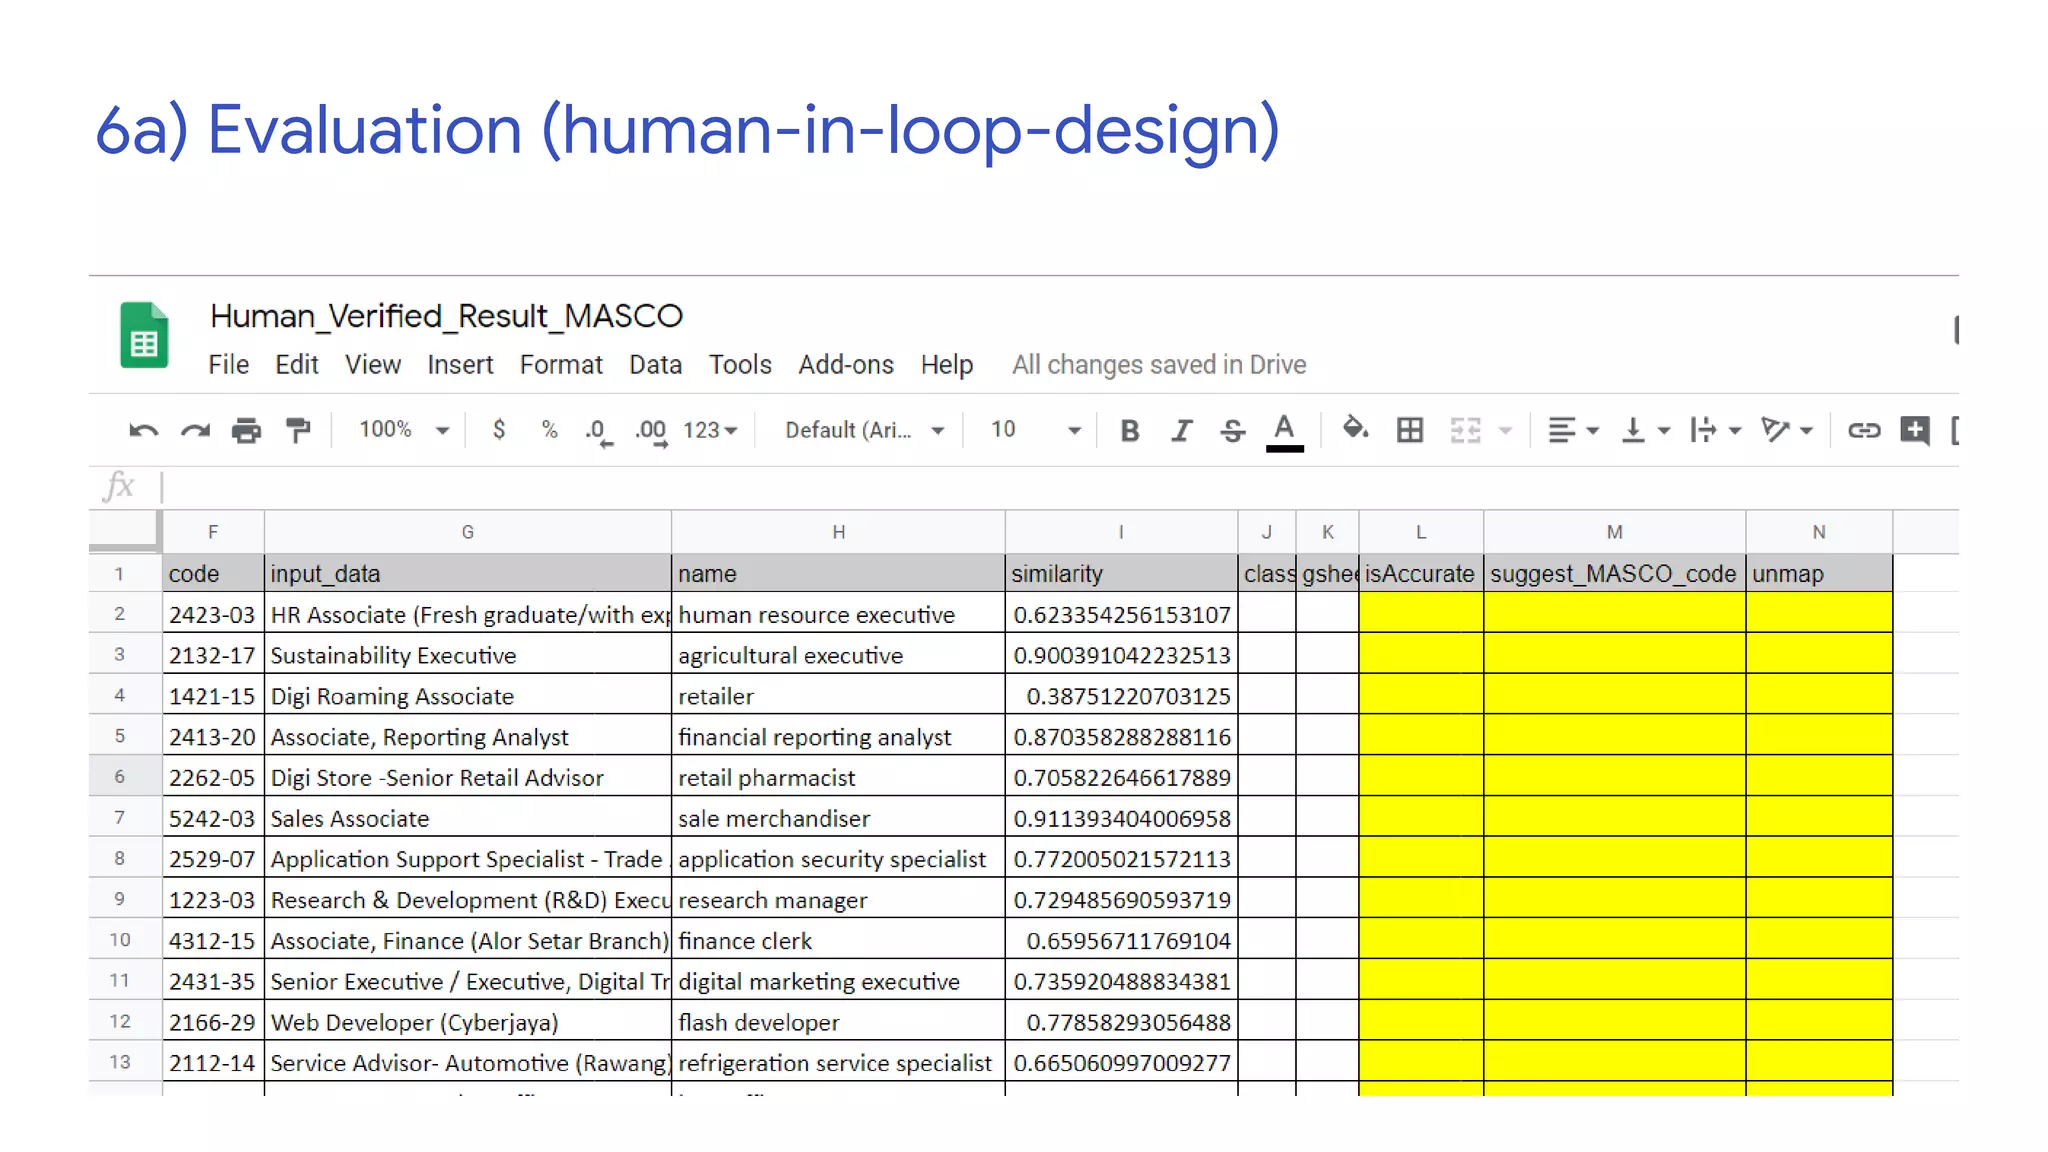2048x1152 pixels.
Task: Click similarity value 0.38751220703125
Action: [1121, 696]
